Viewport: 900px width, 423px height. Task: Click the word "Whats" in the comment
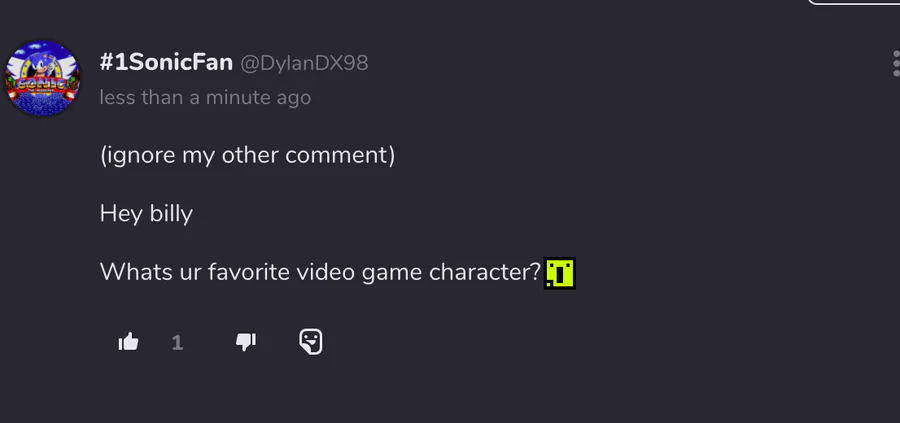click(130, 272)
